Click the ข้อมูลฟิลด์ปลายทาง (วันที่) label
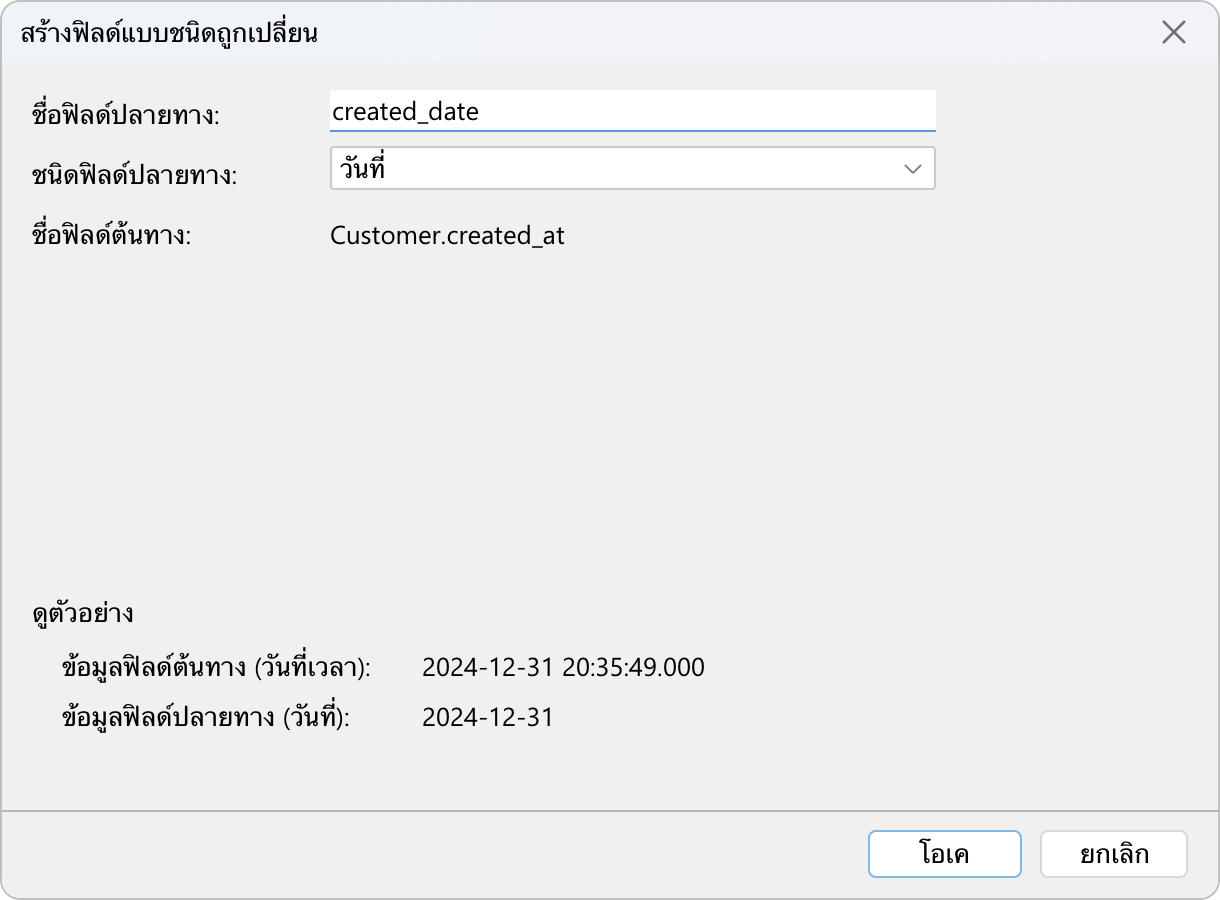The image size is (1220, 900). [x=206, y=717]
